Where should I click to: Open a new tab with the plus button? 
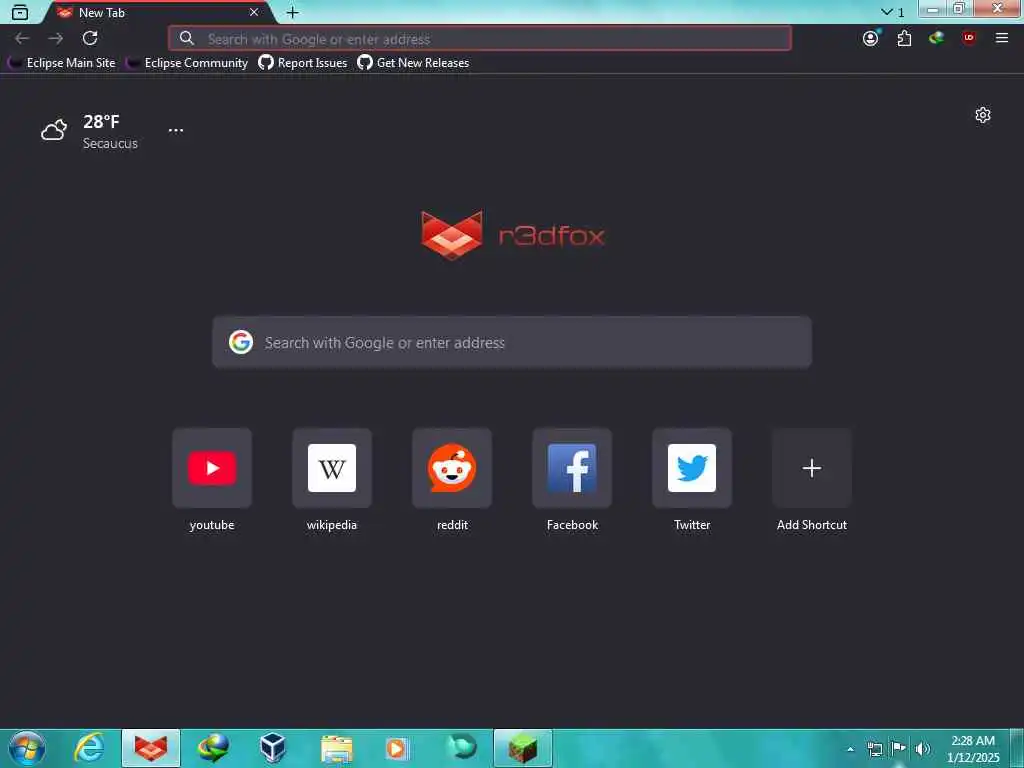click(293, 12)
